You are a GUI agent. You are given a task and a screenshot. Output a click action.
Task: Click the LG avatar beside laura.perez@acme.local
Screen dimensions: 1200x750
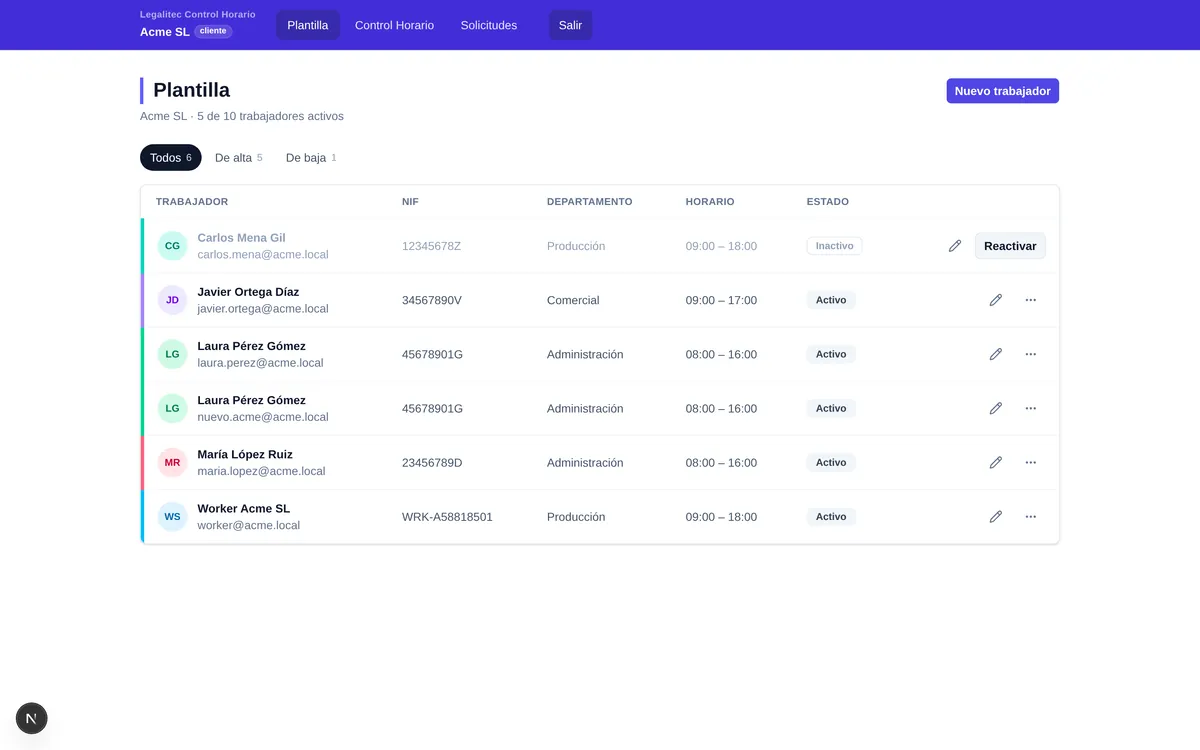pos(173,354)
